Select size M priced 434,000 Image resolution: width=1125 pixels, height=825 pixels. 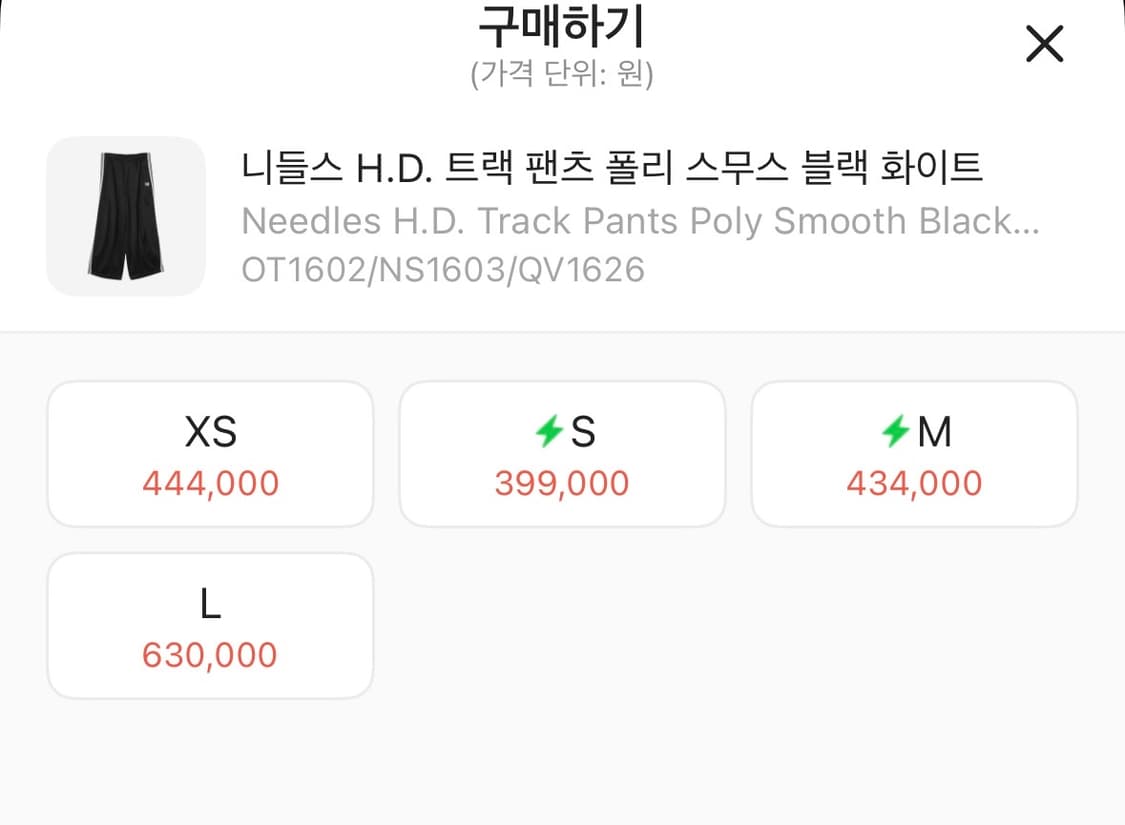(x=913, y=452)
